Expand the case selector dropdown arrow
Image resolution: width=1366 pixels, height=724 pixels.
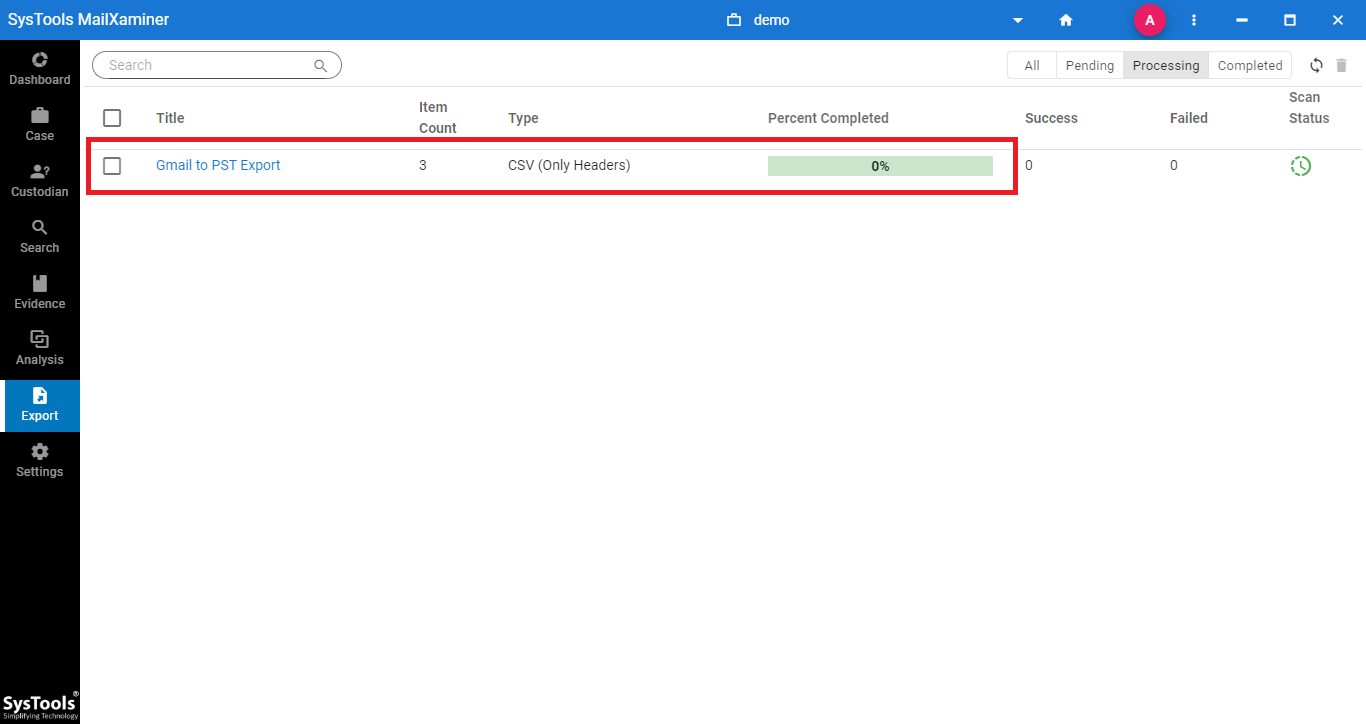pyautogui.click(x=1018, y=20)
